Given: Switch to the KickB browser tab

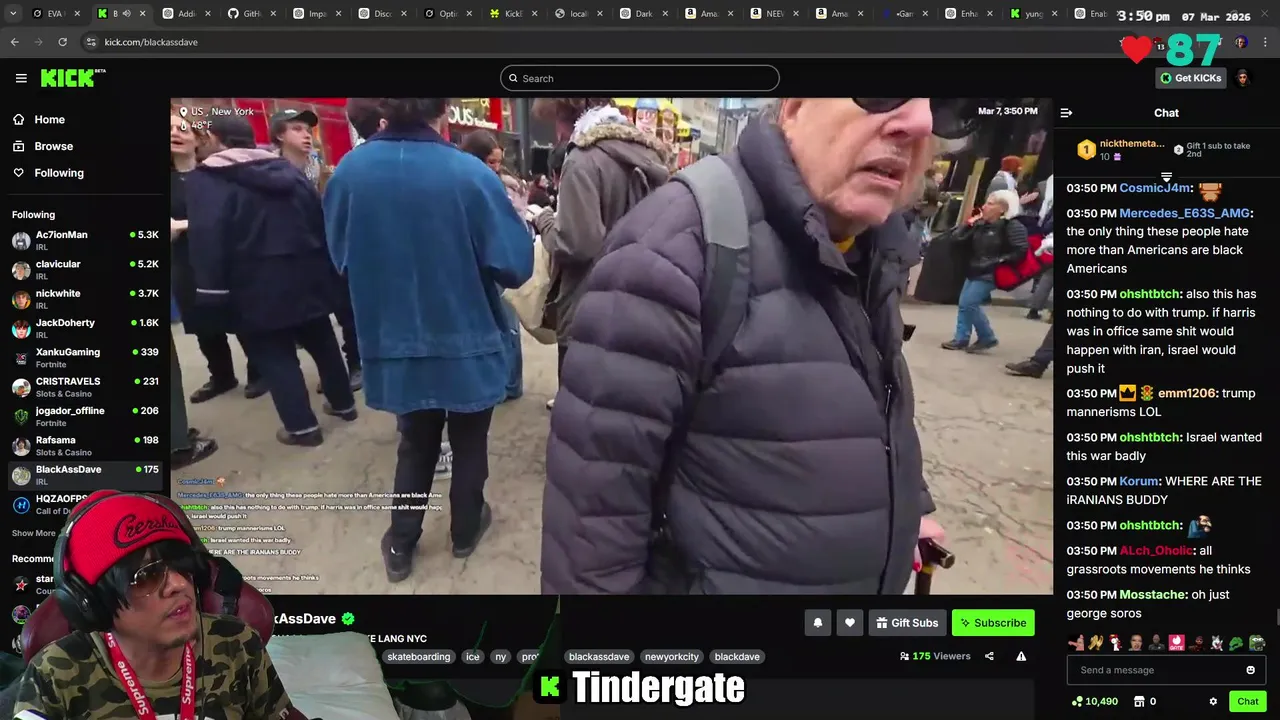Looking at the screenshot, I should coord(513,14).
